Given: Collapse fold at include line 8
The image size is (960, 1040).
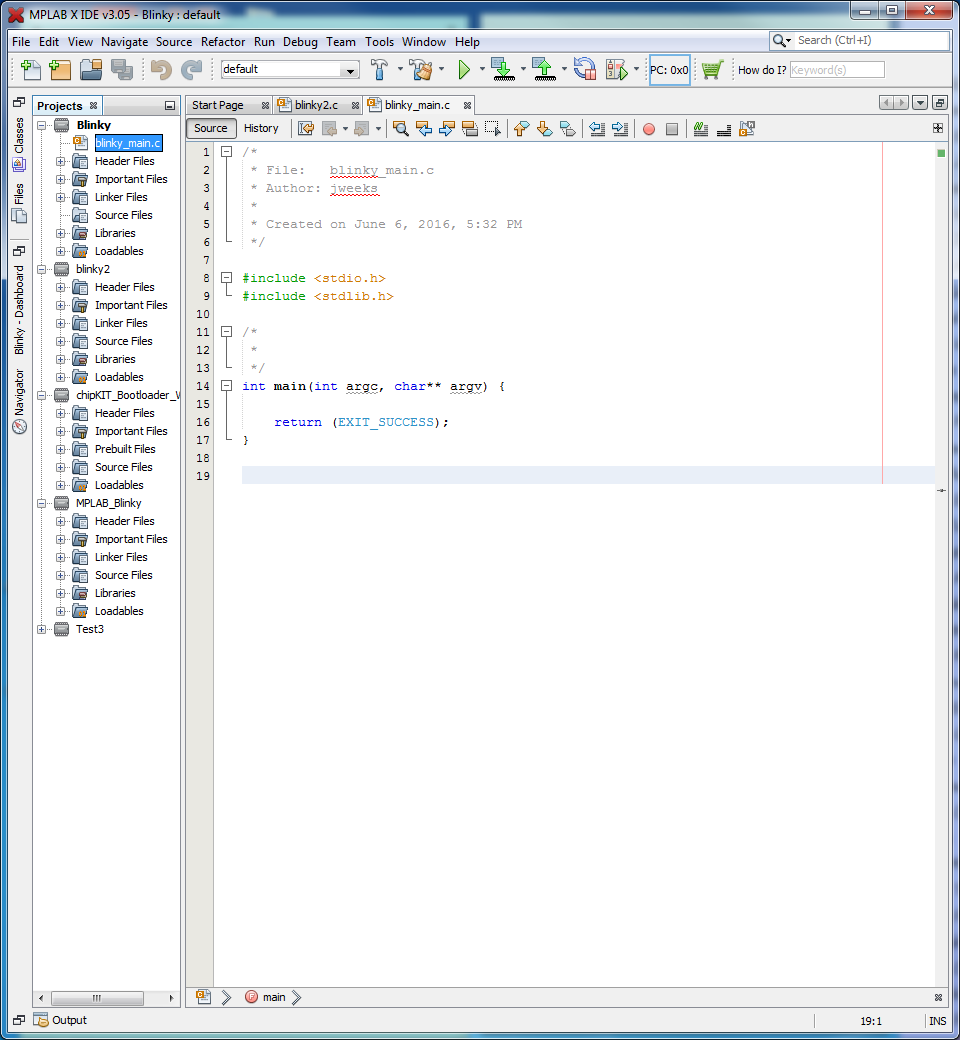Looking at the screenshot, I should coord(227,277).
